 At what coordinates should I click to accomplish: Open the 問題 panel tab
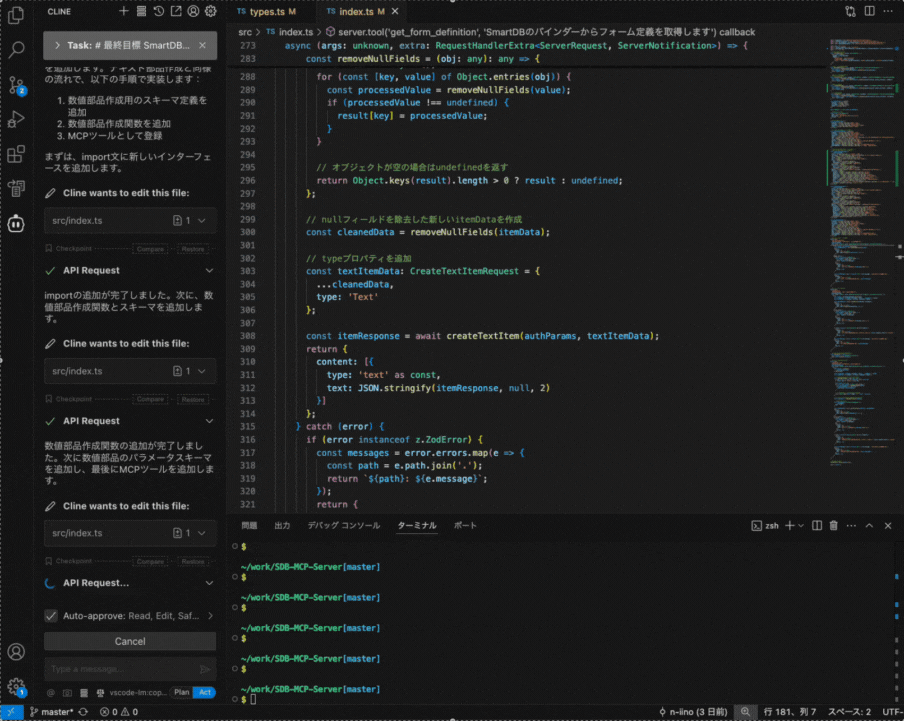(x=249, y=526)
